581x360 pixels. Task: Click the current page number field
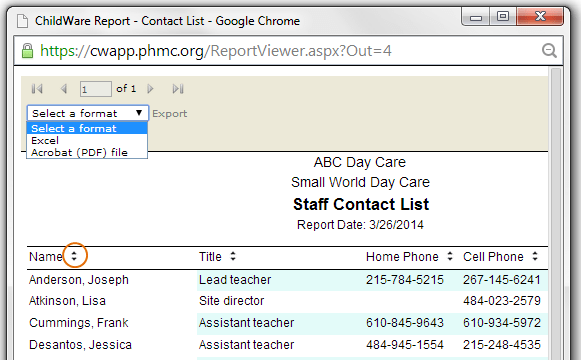click(96, 89)
